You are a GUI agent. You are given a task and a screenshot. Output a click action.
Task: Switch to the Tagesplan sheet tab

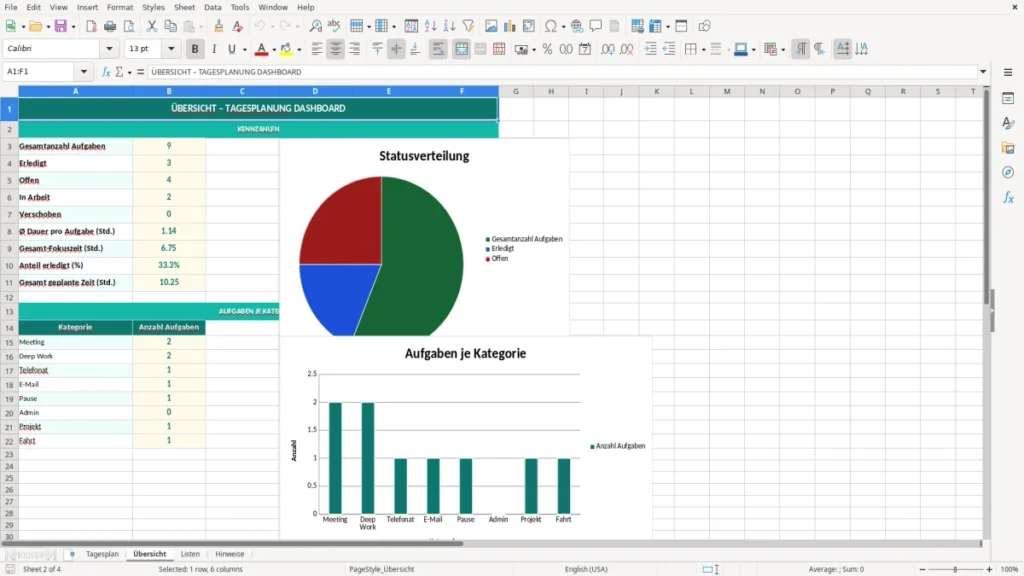tap(103, 554)
